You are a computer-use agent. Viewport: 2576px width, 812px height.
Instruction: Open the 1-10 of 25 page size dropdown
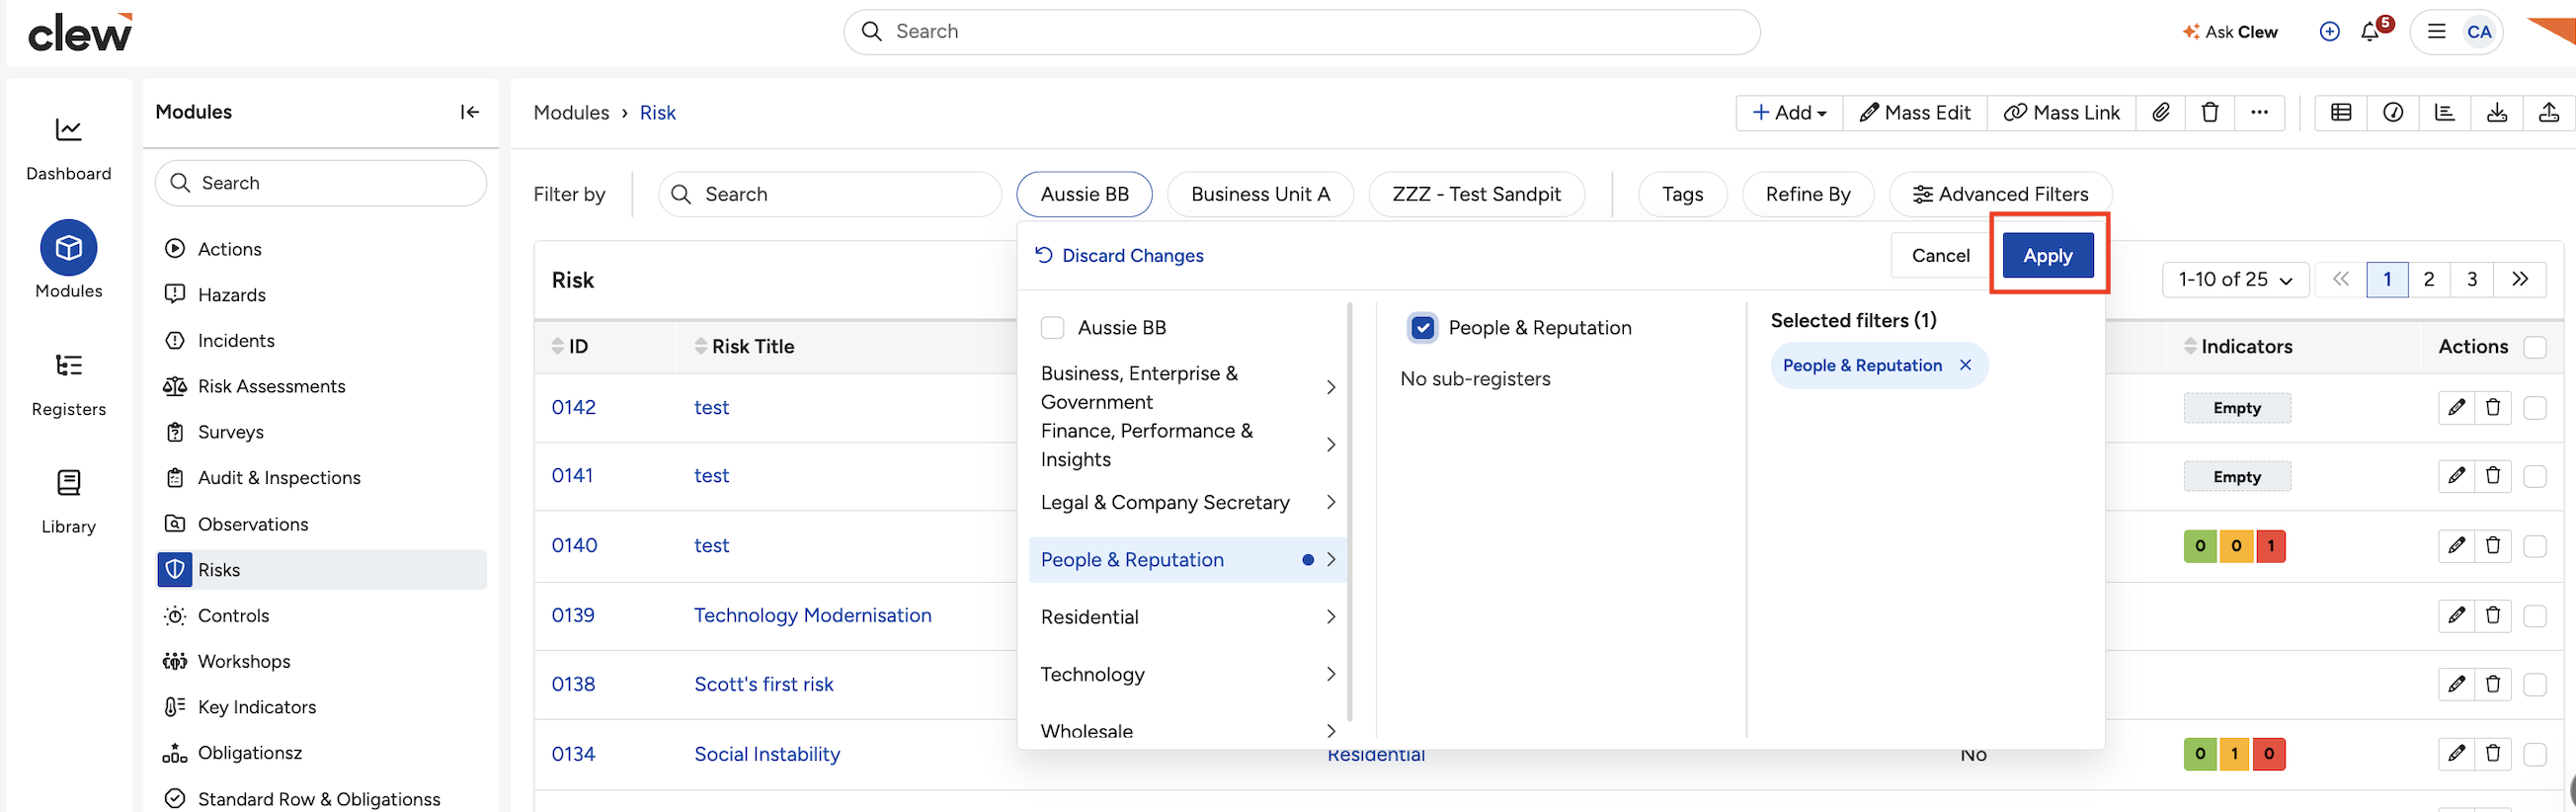pyautogui.click(x=2235, y=280)
